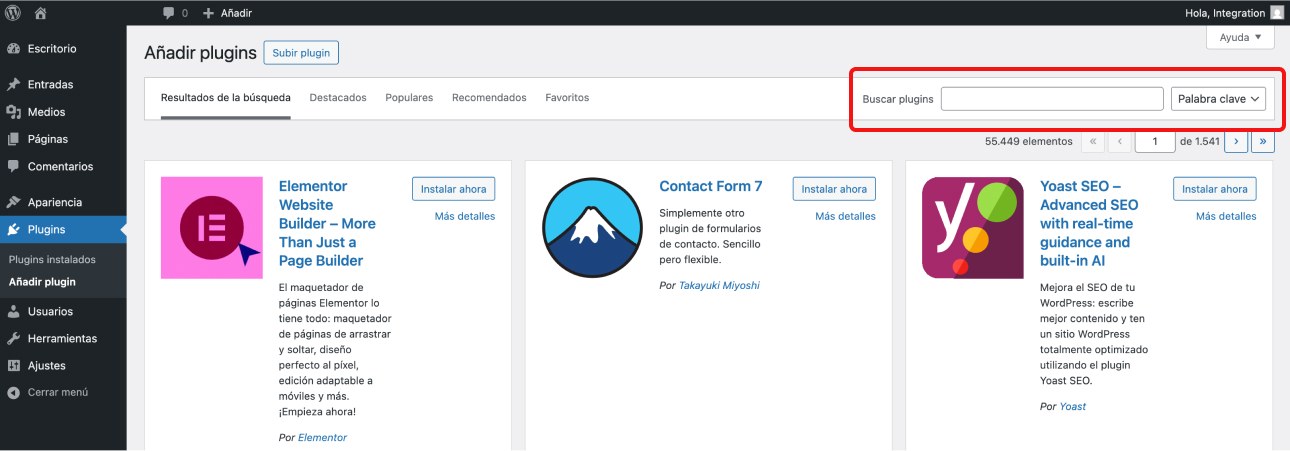Click the Yoast SEO plugin thumbnail

973,228
